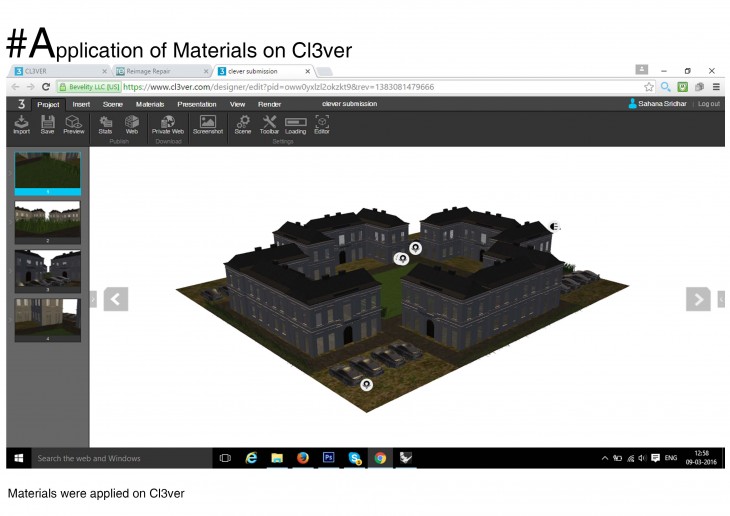This screenshot has width=730, height=516.
Task: Go to previous view with left arrow
Action: point(116,299)
